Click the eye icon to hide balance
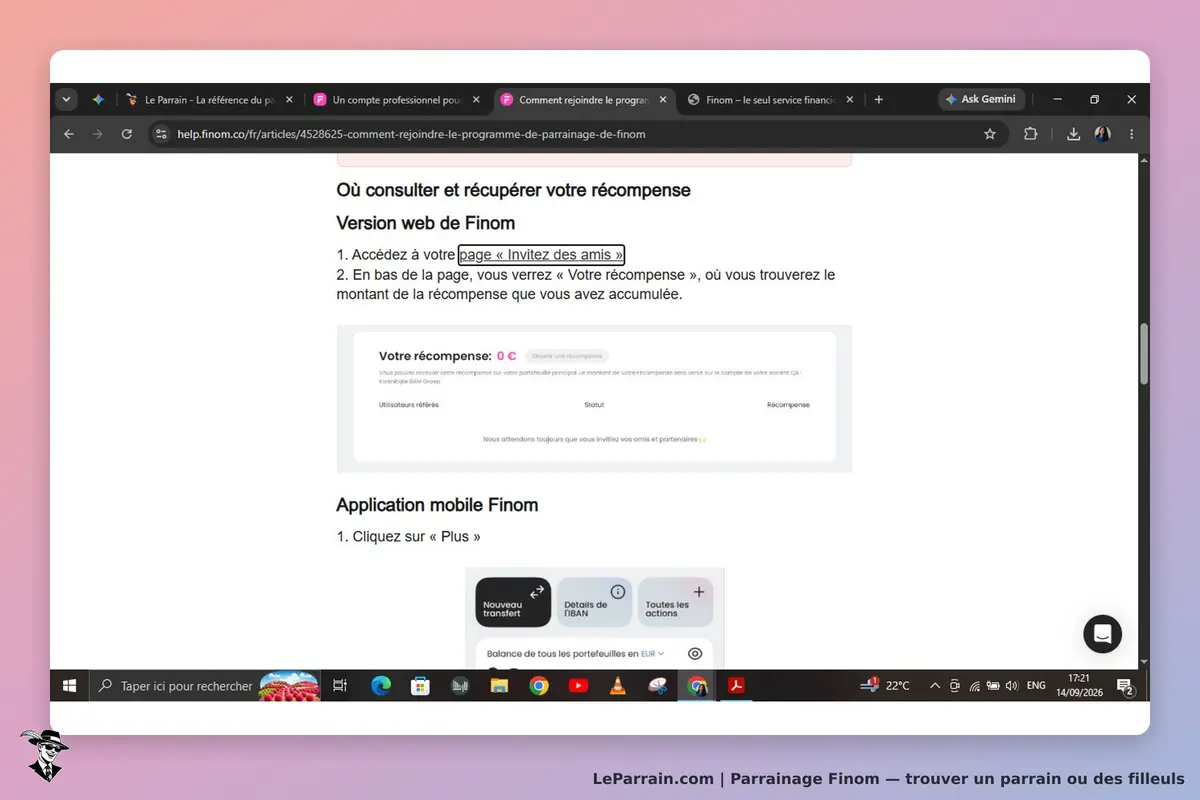 pyautogui.click(x=695, y=654)
